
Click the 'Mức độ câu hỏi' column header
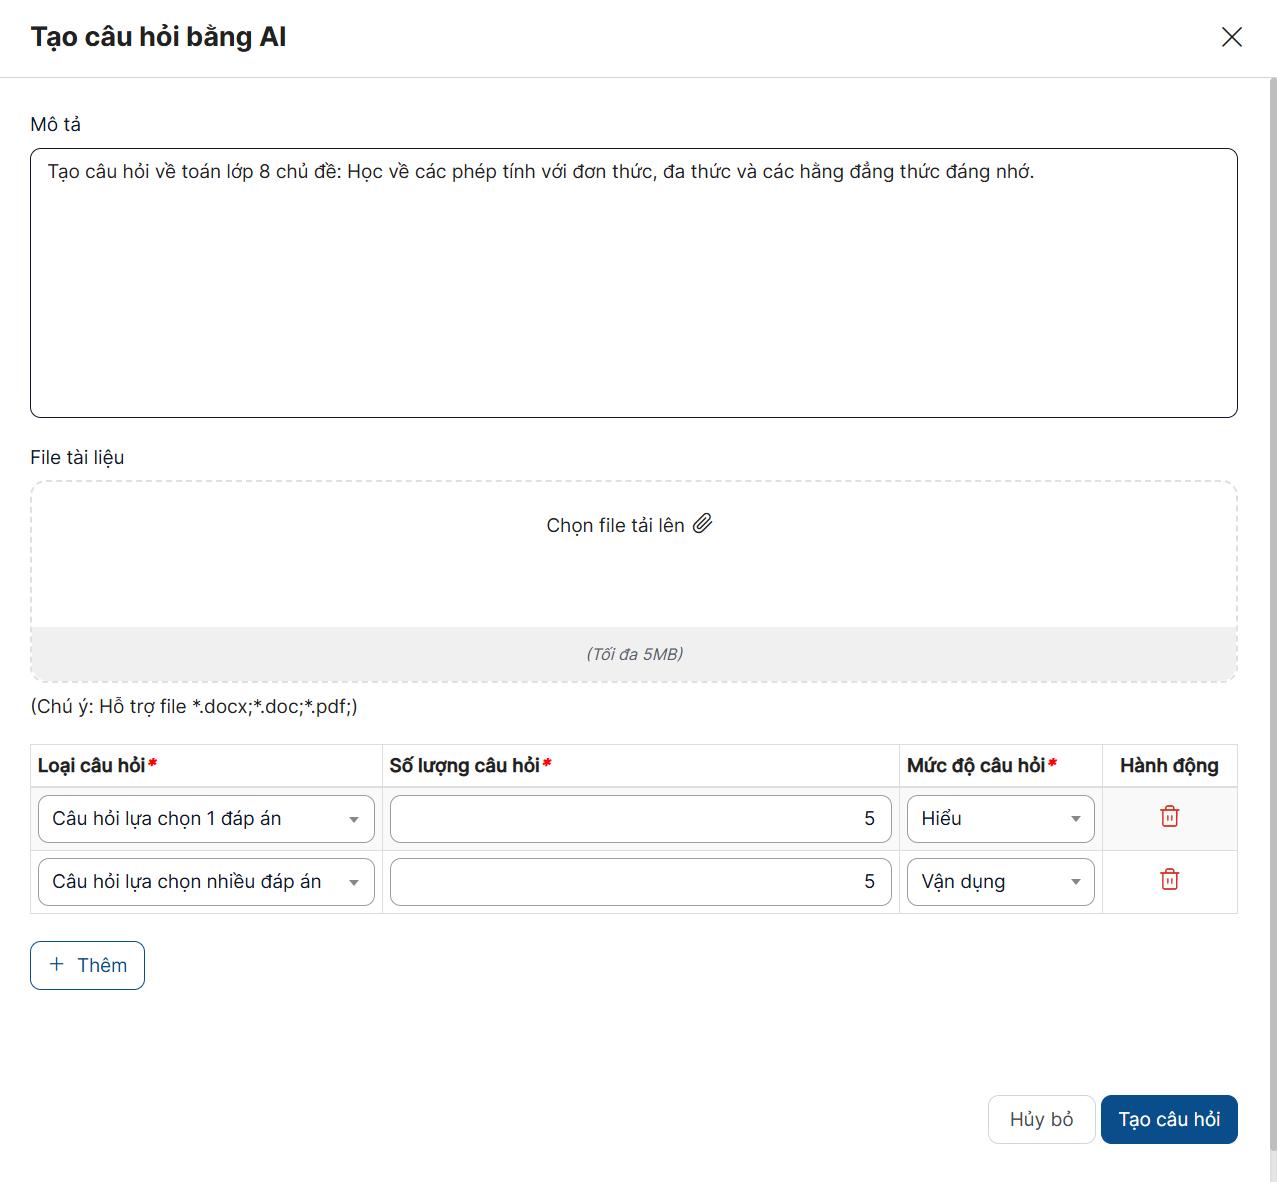pyautogui.click(x=976, y=766)
